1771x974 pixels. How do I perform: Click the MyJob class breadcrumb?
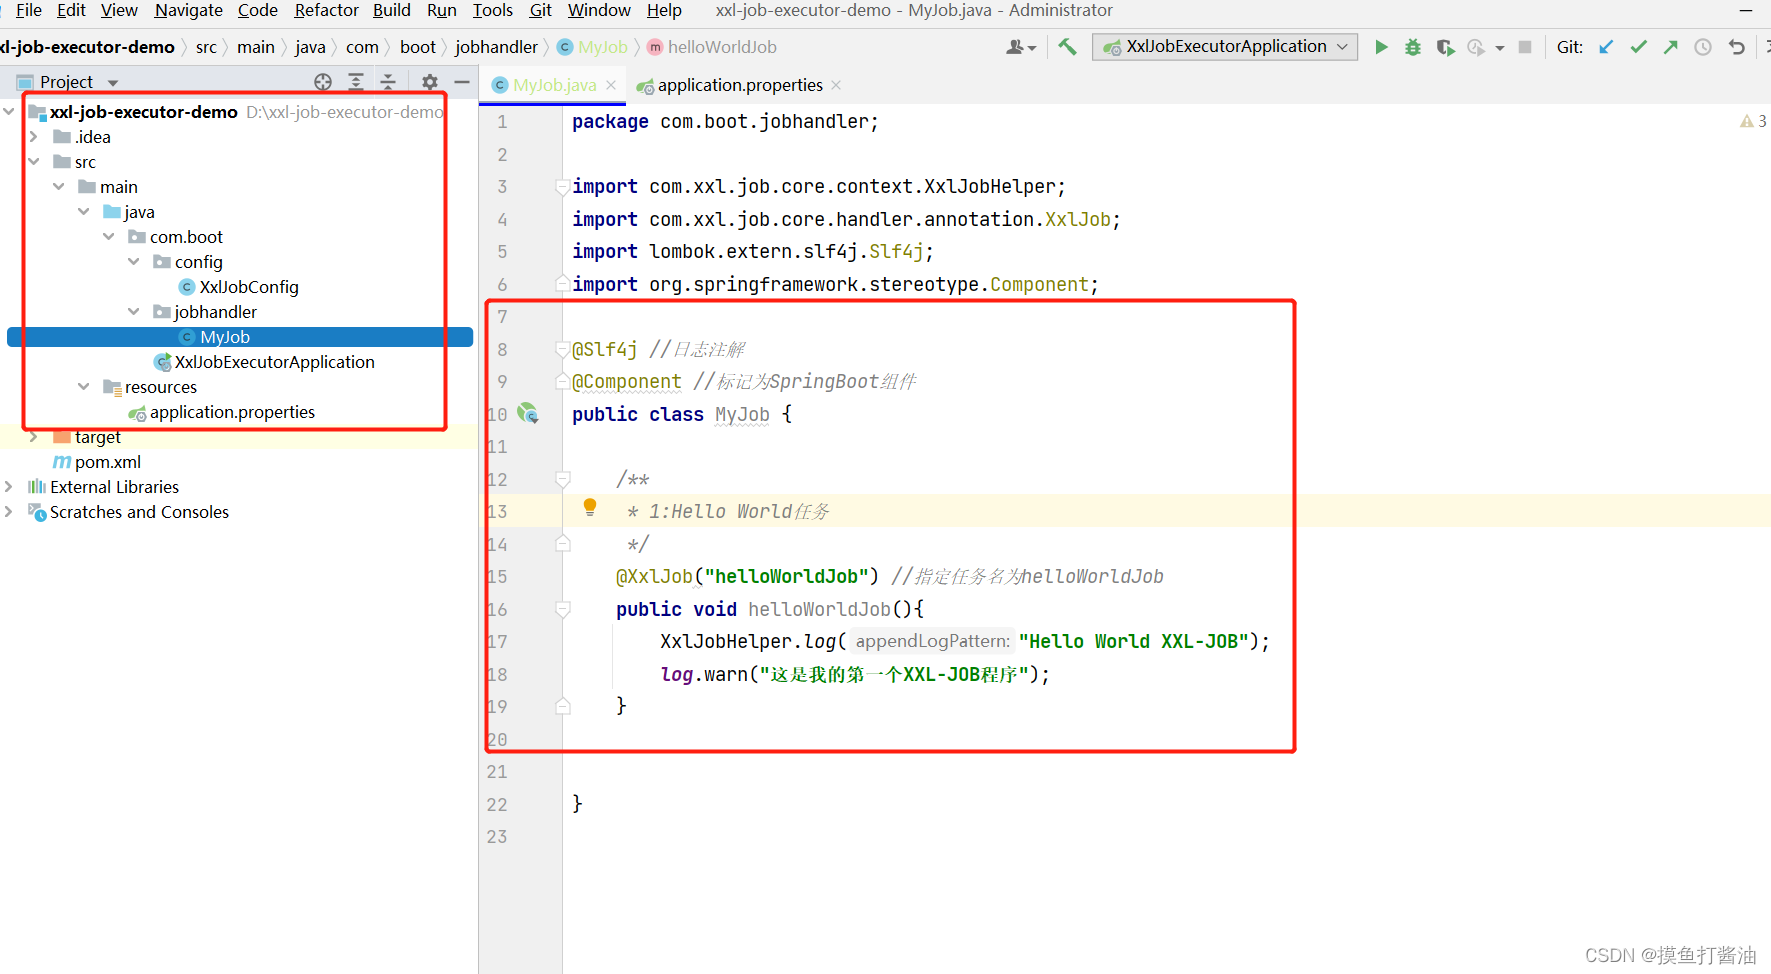[592, 47]
